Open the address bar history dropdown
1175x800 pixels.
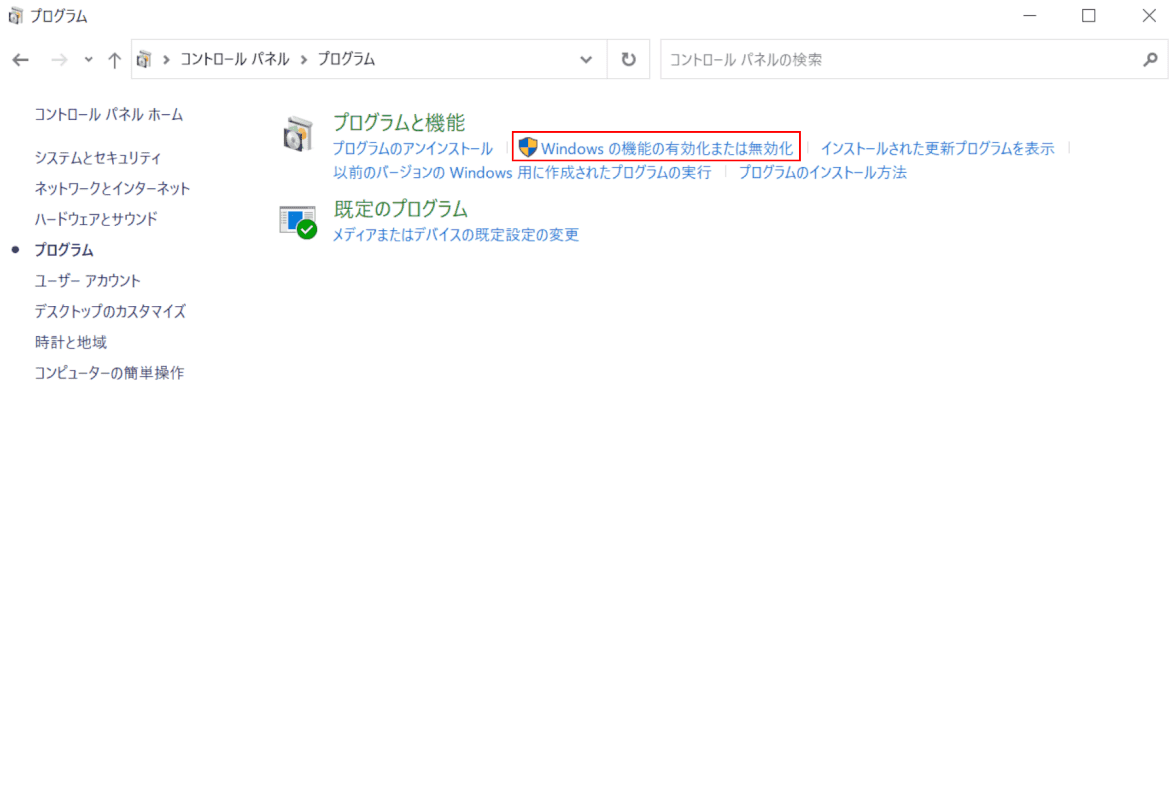(x=586, y=60)
